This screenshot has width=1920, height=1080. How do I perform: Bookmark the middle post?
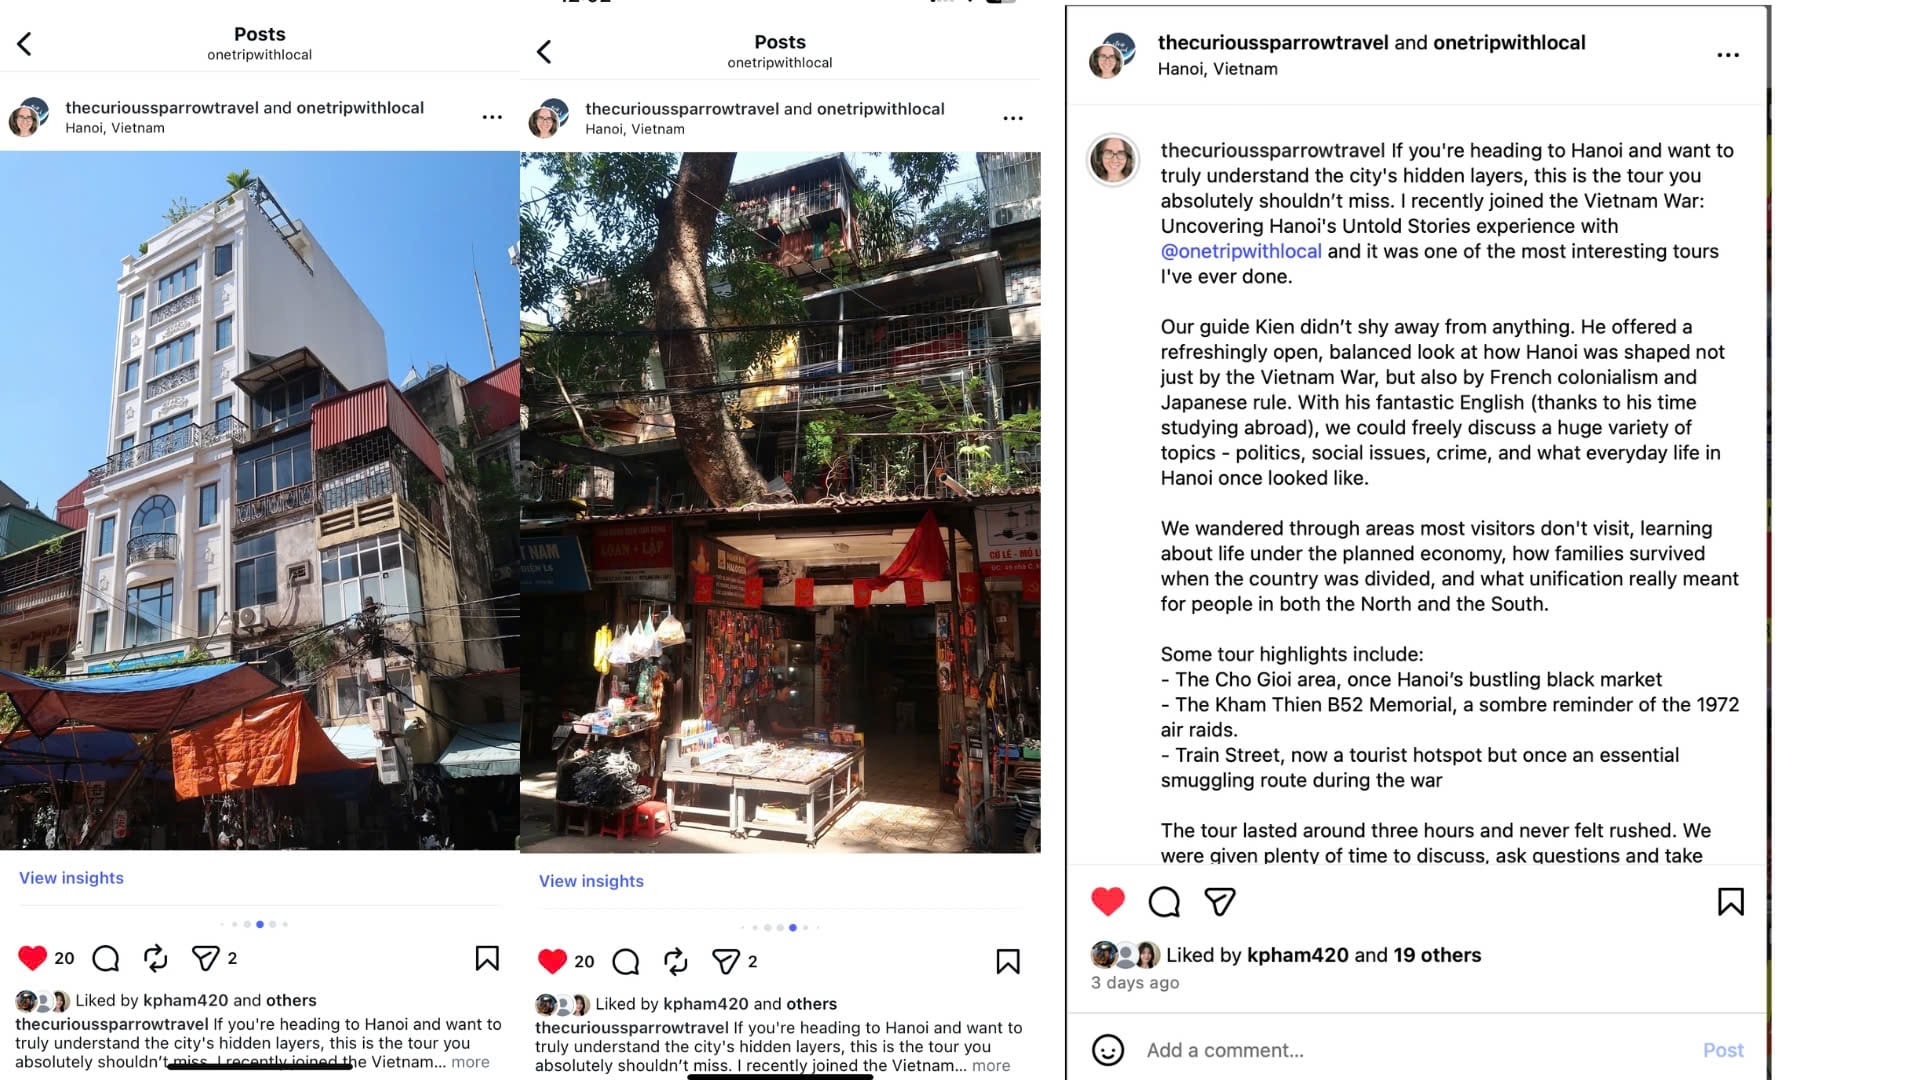1008,962
